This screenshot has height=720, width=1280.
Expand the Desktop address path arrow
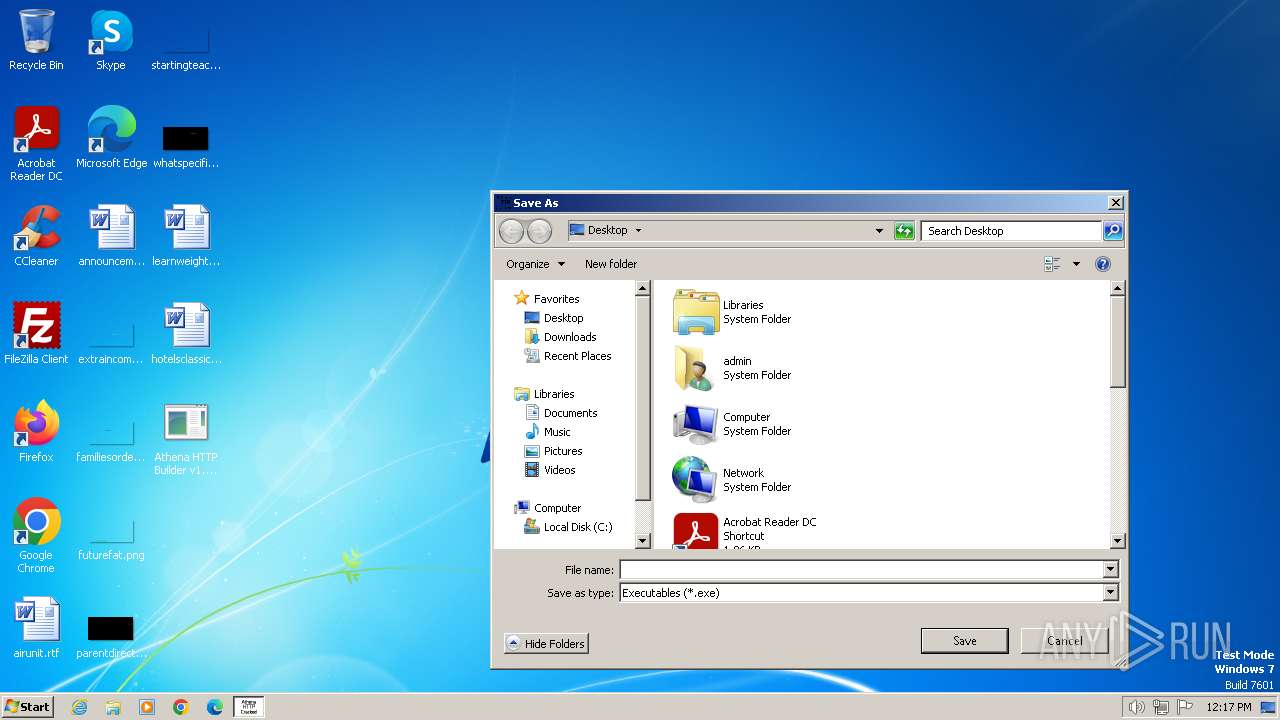tap(638, 231)
